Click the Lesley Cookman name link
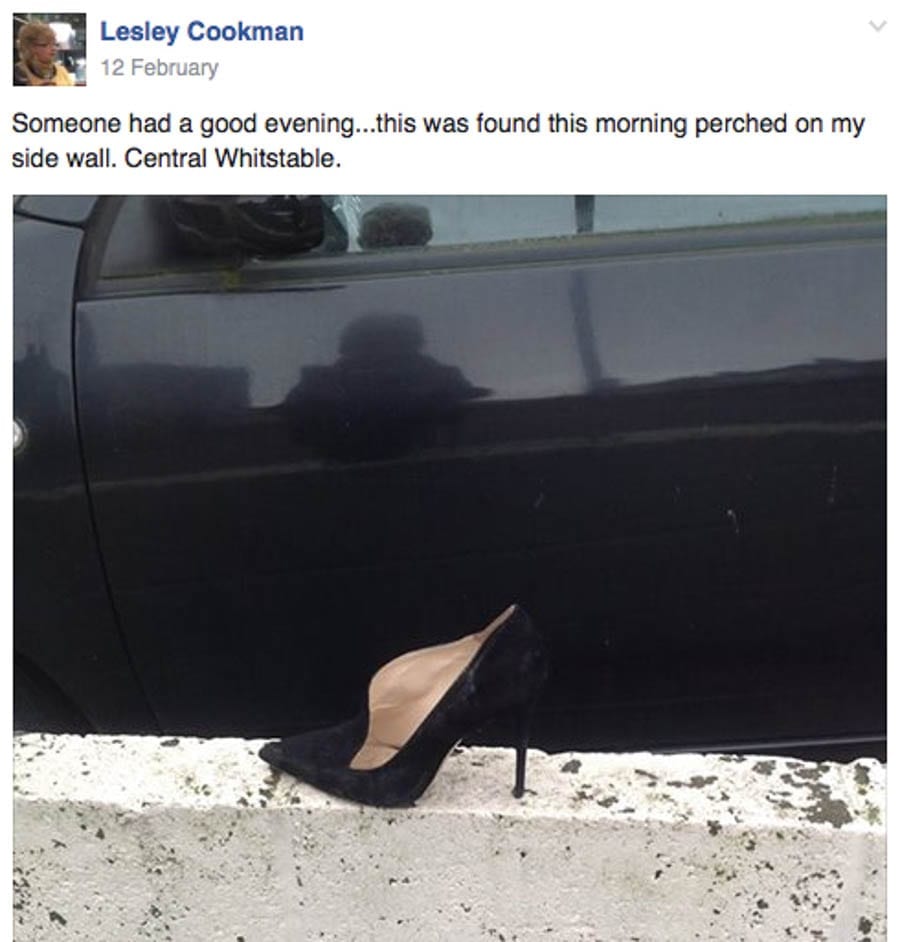The width and height of the screenshot is (900, 942). (202, 32)
